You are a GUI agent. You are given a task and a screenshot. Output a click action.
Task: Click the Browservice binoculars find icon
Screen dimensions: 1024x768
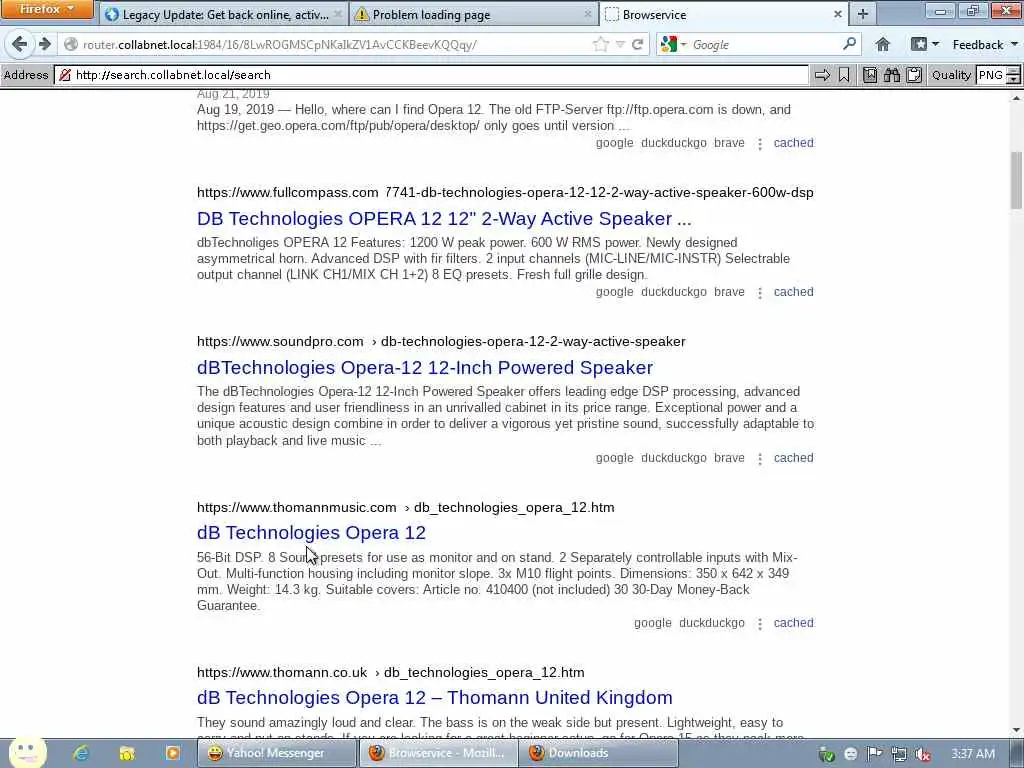tap(891, 75)
